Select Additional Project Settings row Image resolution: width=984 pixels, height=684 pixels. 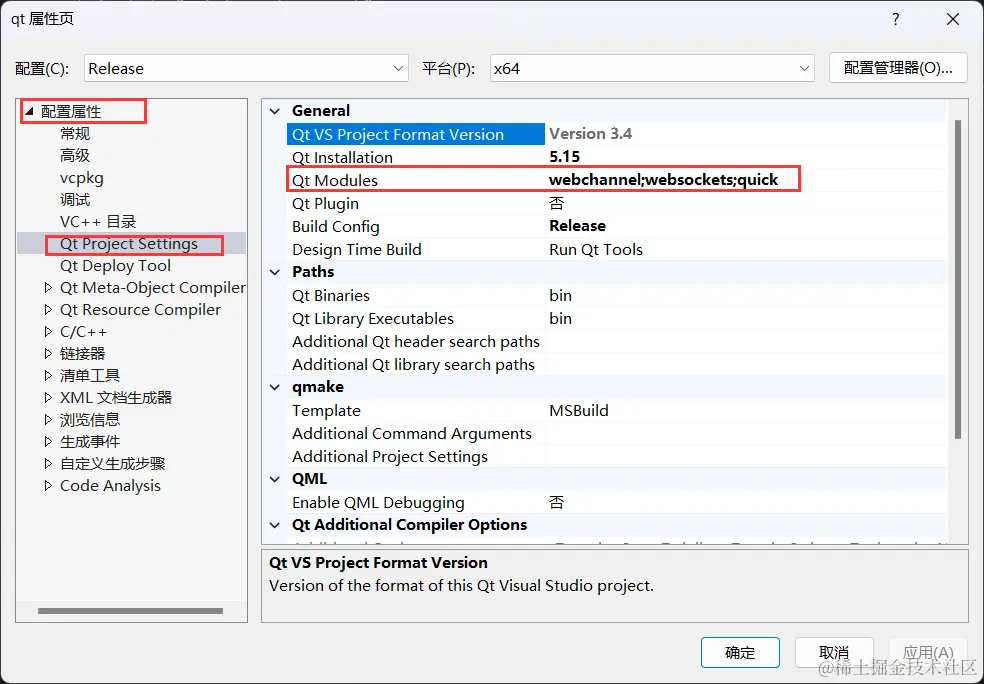(616, 457)
